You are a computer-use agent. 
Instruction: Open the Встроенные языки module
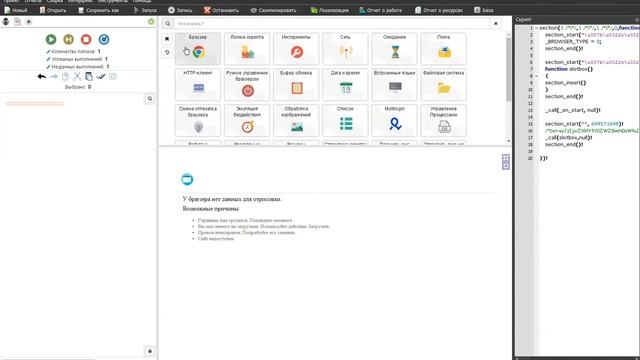coord(394,84)
